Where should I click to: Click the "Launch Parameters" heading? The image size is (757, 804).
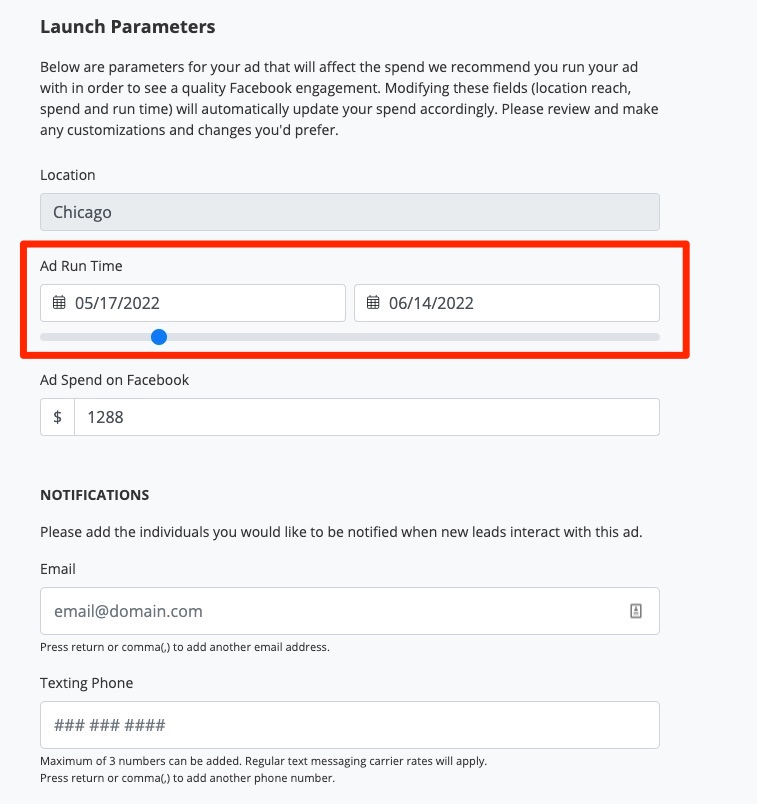(x=127, y=26)
